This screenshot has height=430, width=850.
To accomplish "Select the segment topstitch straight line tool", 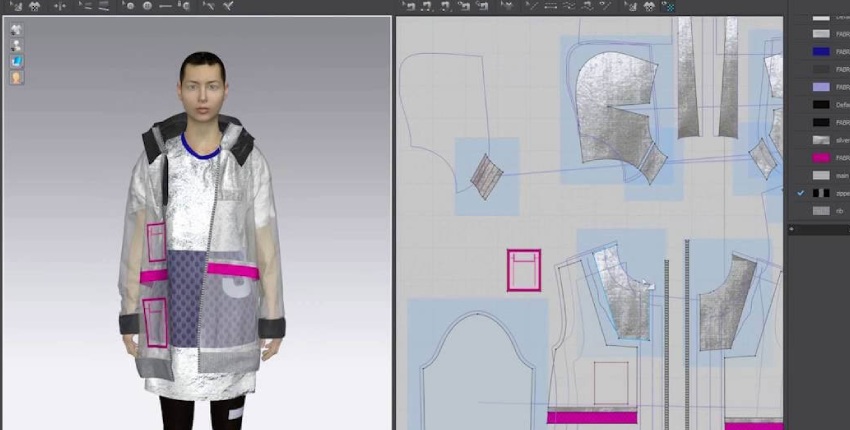I will [x=551, y=6].
